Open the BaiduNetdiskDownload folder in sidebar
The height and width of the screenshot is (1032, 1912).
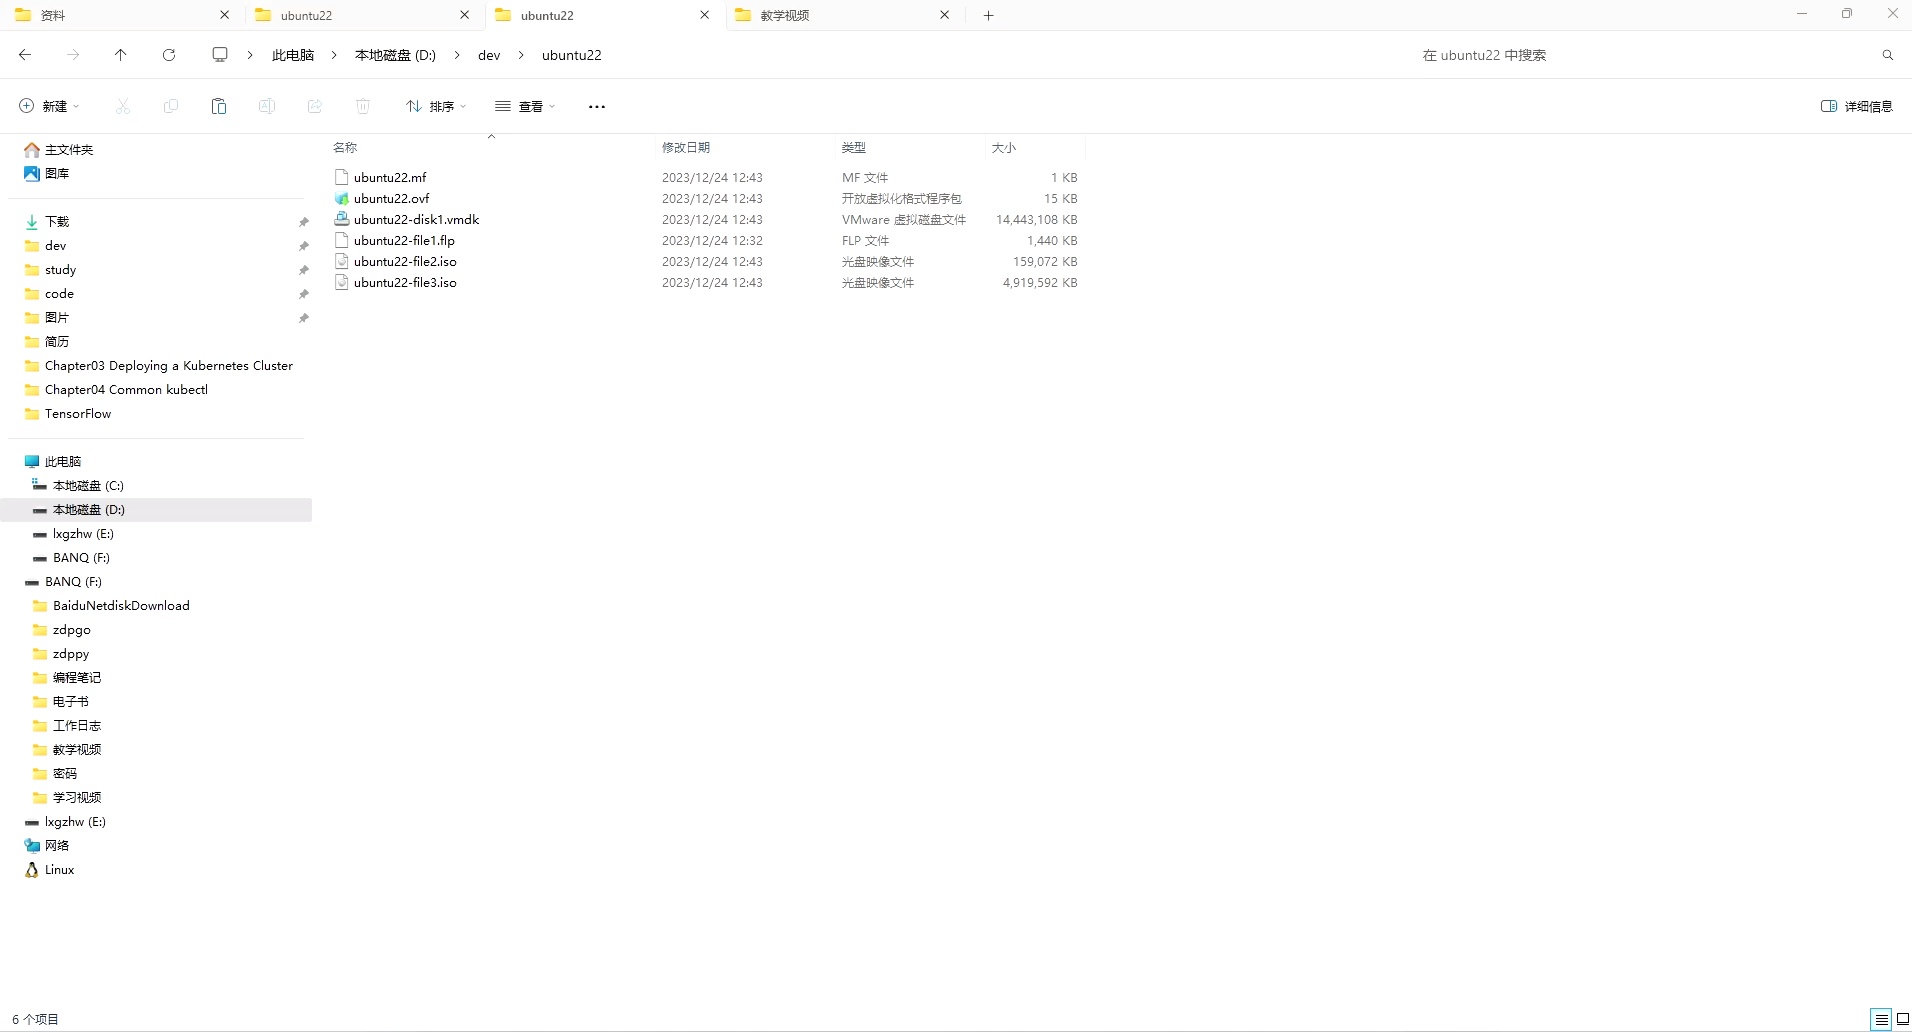pos(121,605)
